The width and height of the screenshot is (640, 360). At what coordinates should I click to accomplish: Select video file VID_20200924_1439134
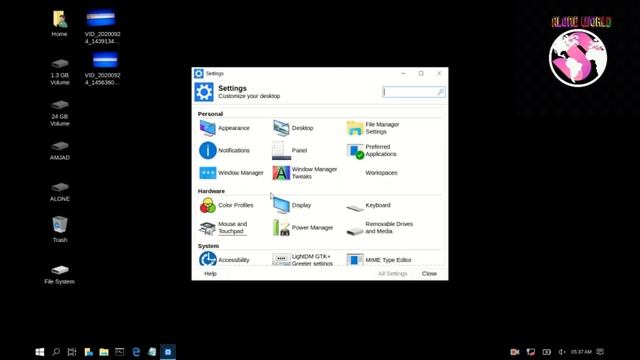[102, 27]
